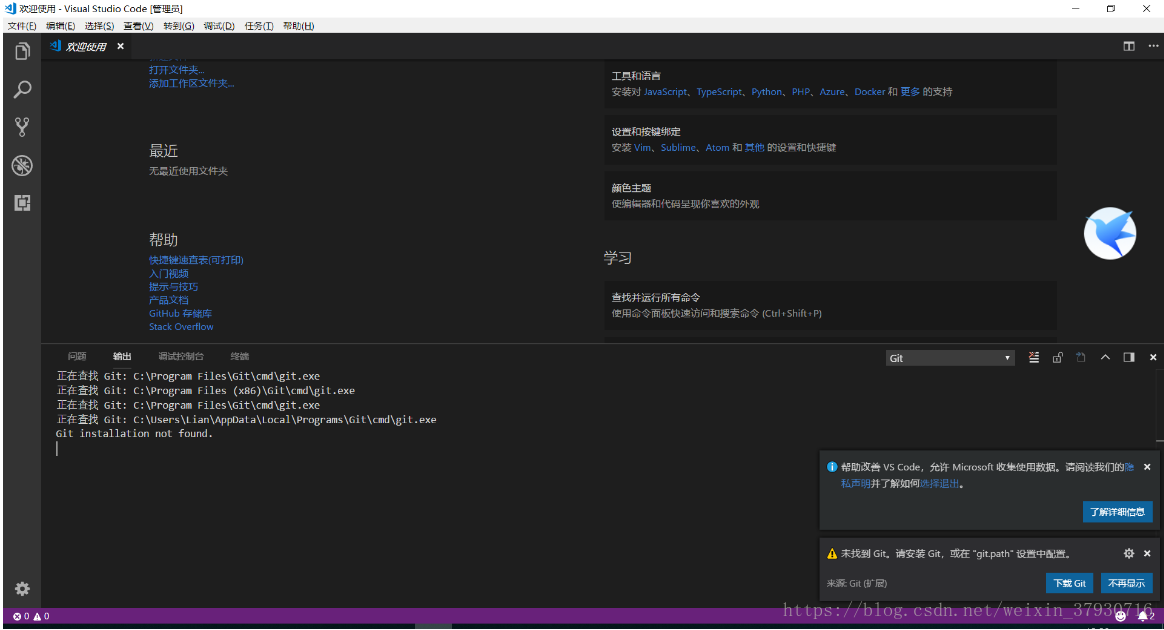Click the Docker tools link
The width and height of the screenshot is (1164, 630).
coord(869,92)
